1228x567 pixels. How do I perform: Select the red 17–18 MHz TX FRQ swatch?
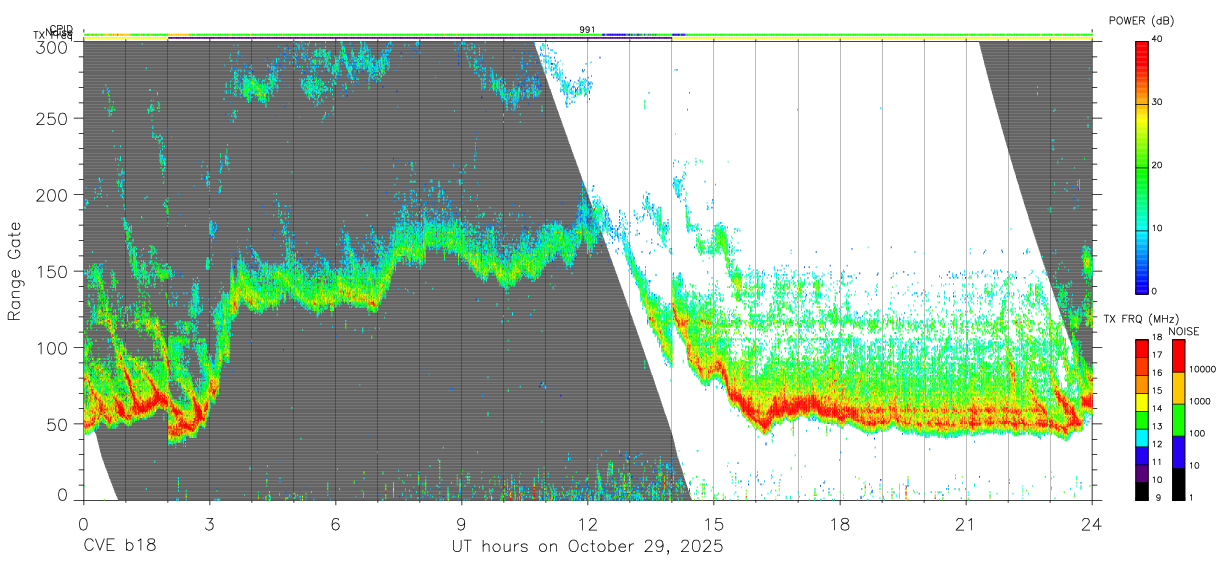pos(1141,347)
